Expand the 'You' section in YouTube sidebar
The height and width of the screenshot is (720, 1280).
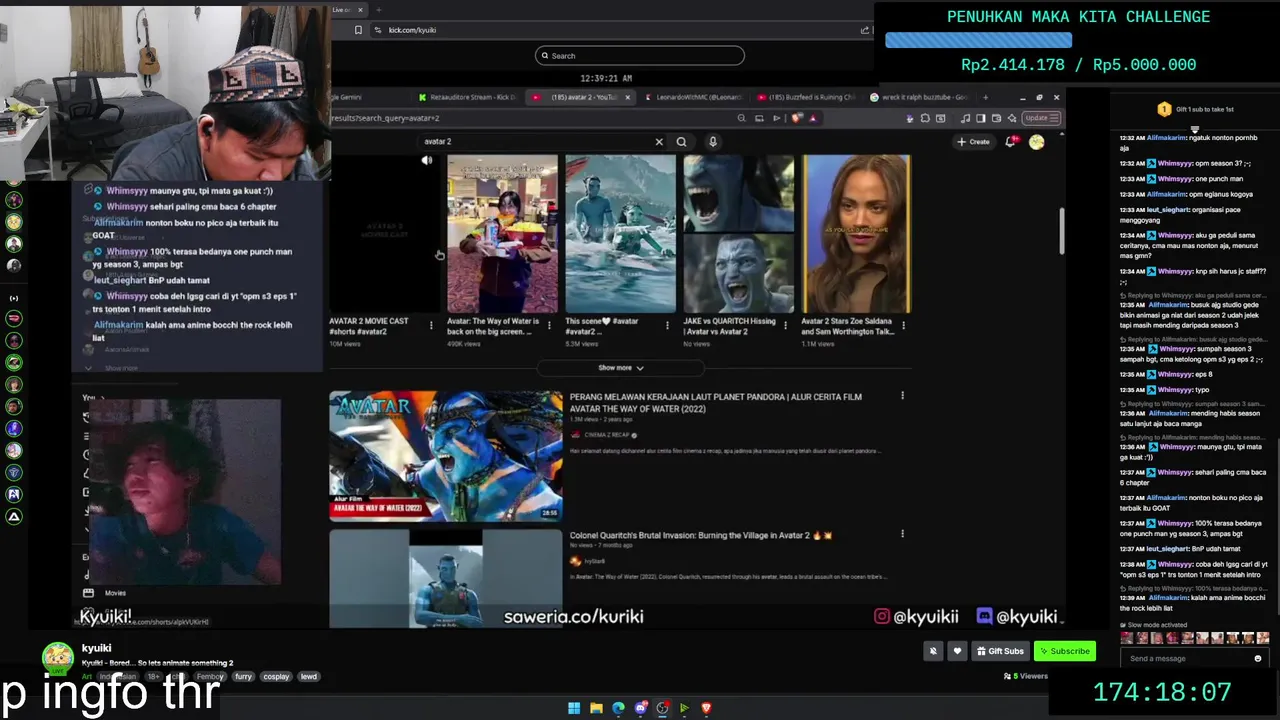click(x=93, y=398)
